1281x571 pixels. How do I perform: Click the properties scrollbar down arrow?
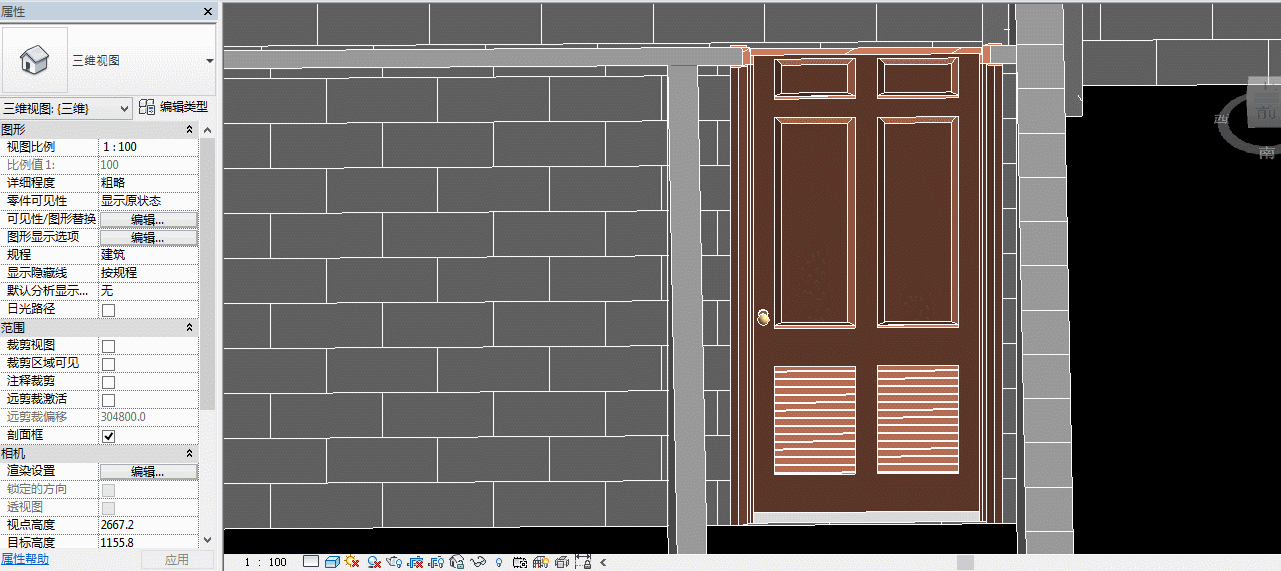[207, 540]
